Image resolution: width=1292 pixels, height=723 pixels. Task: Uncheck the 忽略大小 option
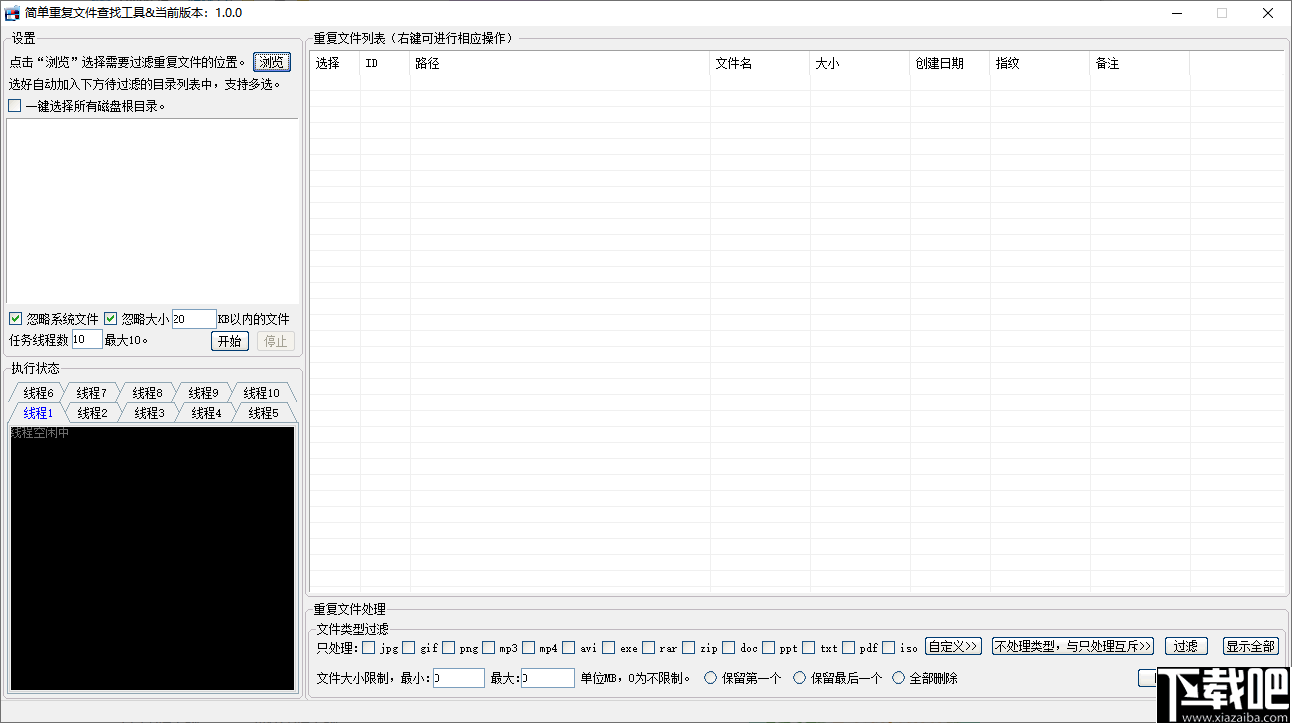click(x=110, y=318)
